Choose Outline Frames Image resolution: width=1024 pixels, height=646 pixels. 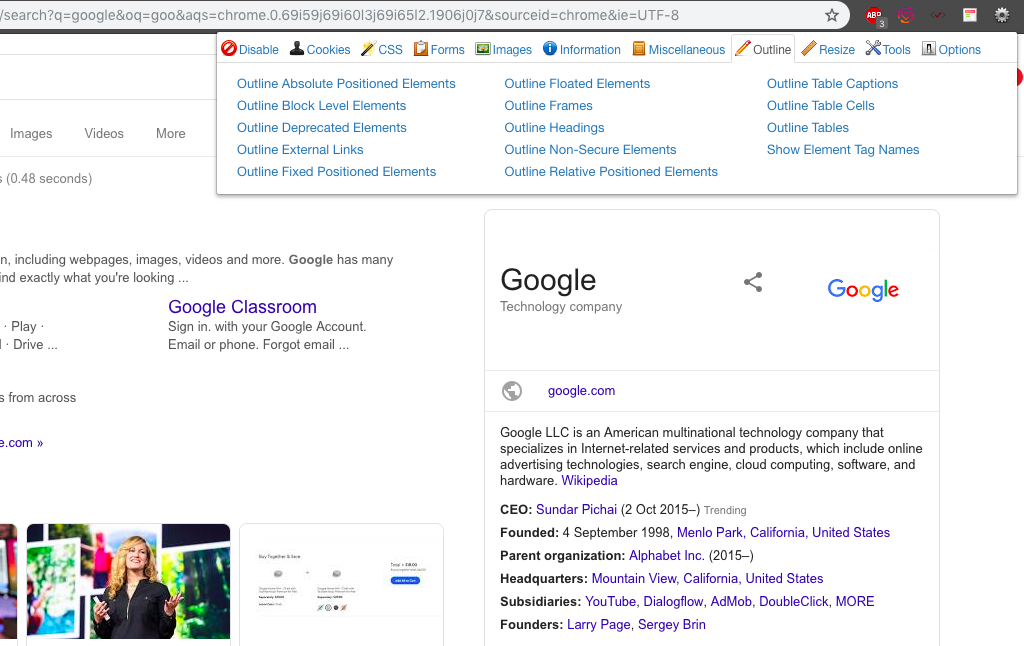(549, 106)
